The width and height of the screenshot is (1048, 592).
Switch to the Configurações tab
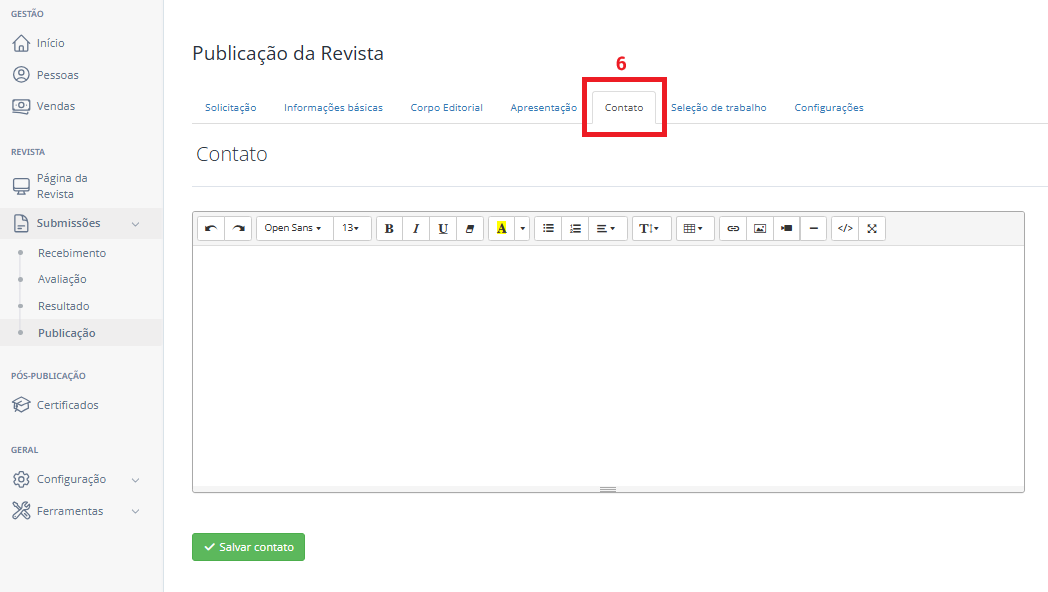pyautogui.click(x=829, y=108)
